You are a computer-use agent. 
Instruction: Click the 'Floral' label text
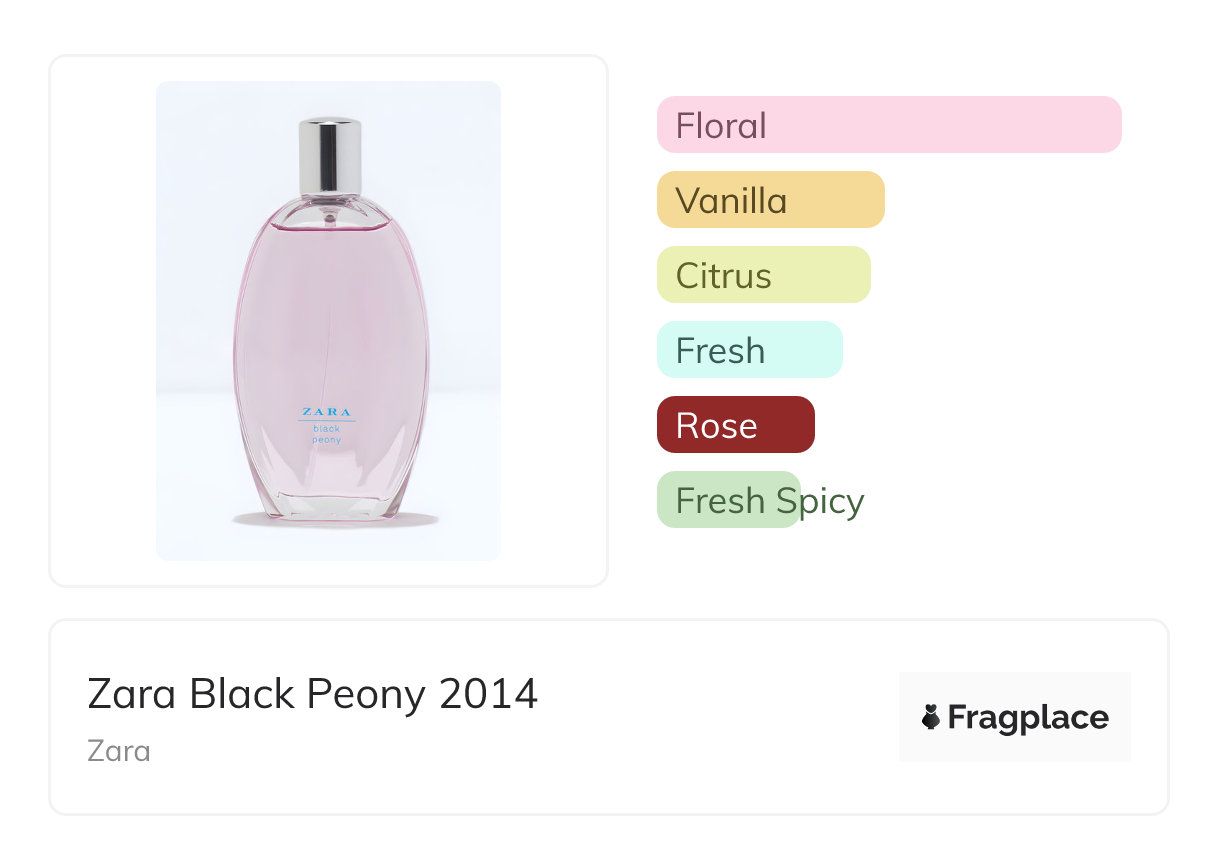[721, 126]
